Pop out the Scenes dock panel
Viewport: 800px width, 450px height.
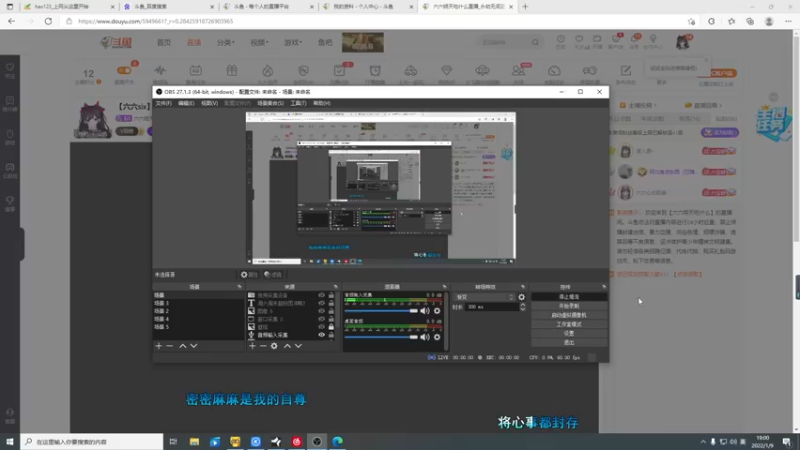pos(239,287)
